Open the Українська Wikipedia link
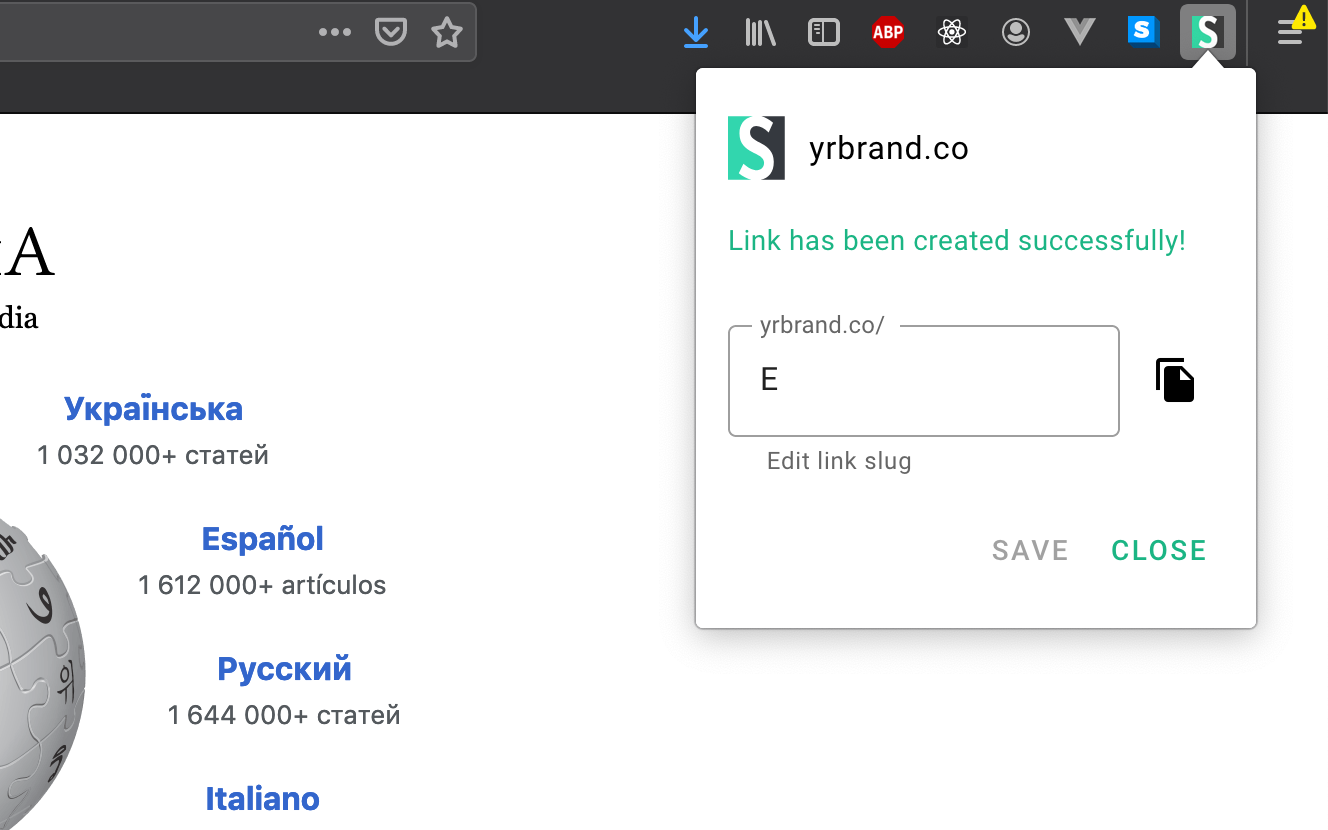The height and width of the screenshot is (830, 1328). 153,408
